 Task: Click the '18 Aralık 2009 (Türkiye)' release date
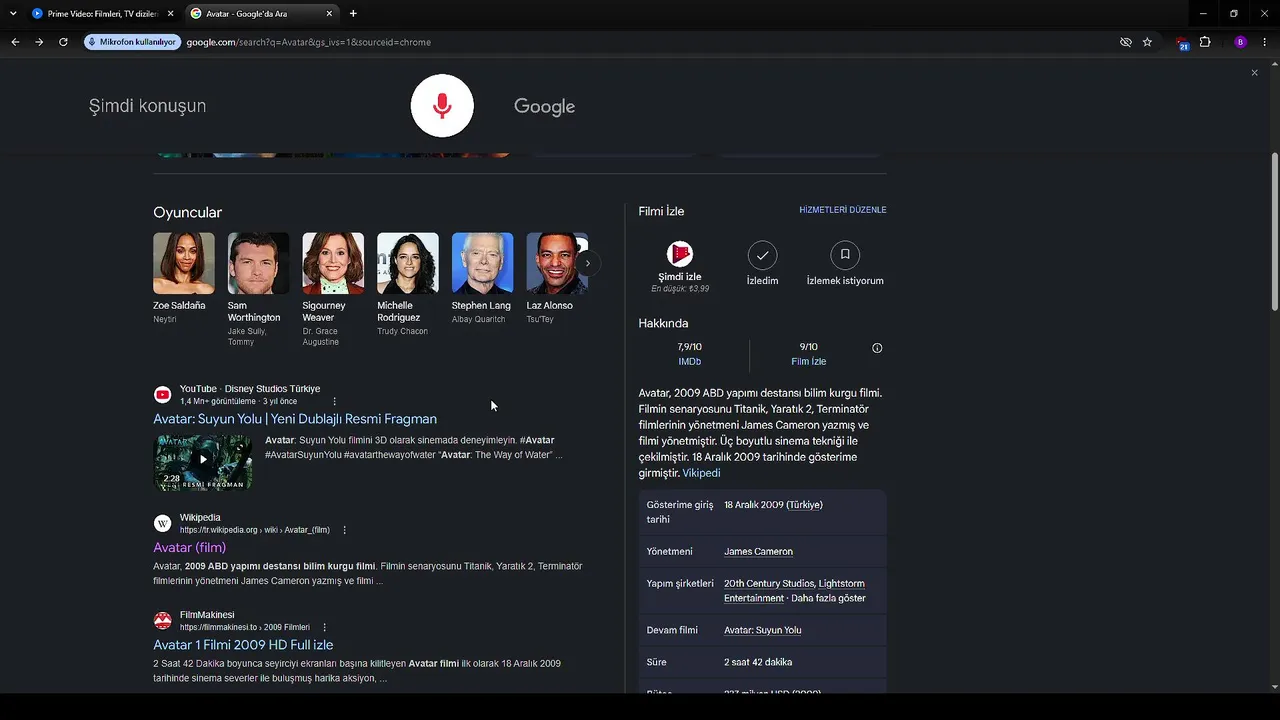pyautogui.click(x=773, y=505)
